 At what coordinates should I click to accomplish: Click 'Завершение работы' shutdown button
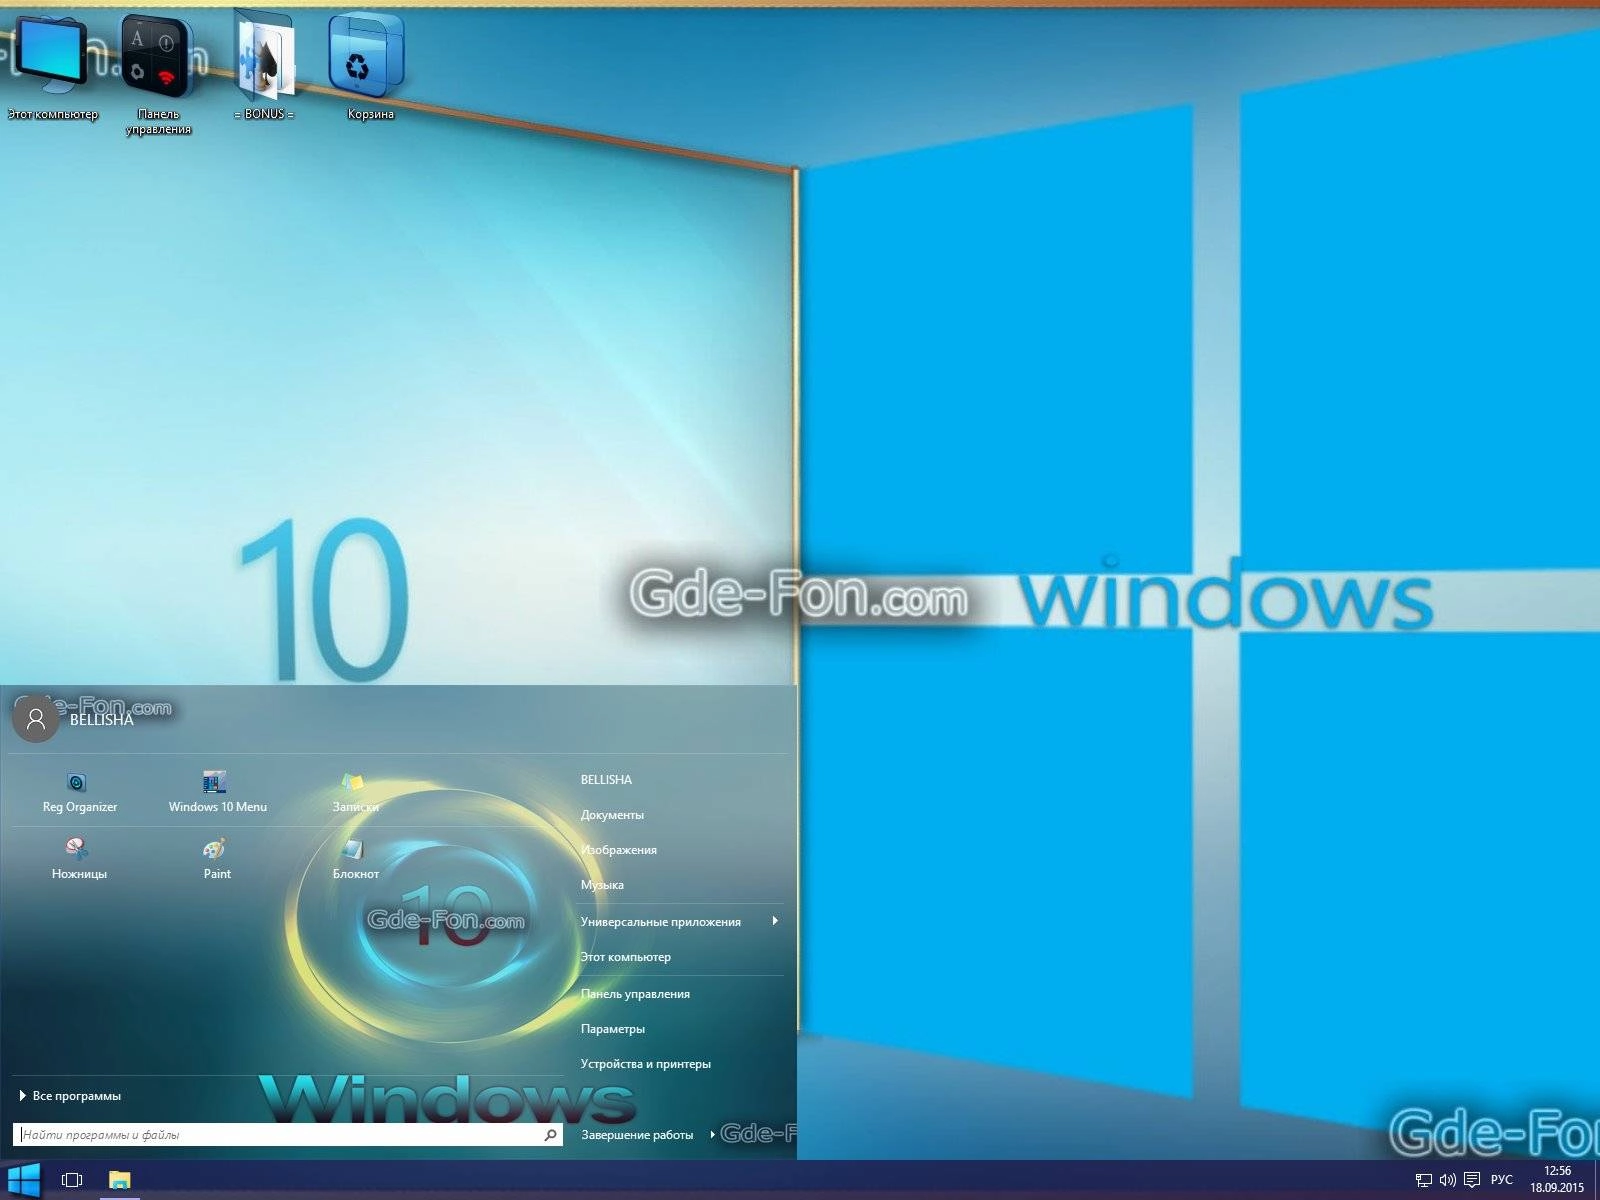637,1135
